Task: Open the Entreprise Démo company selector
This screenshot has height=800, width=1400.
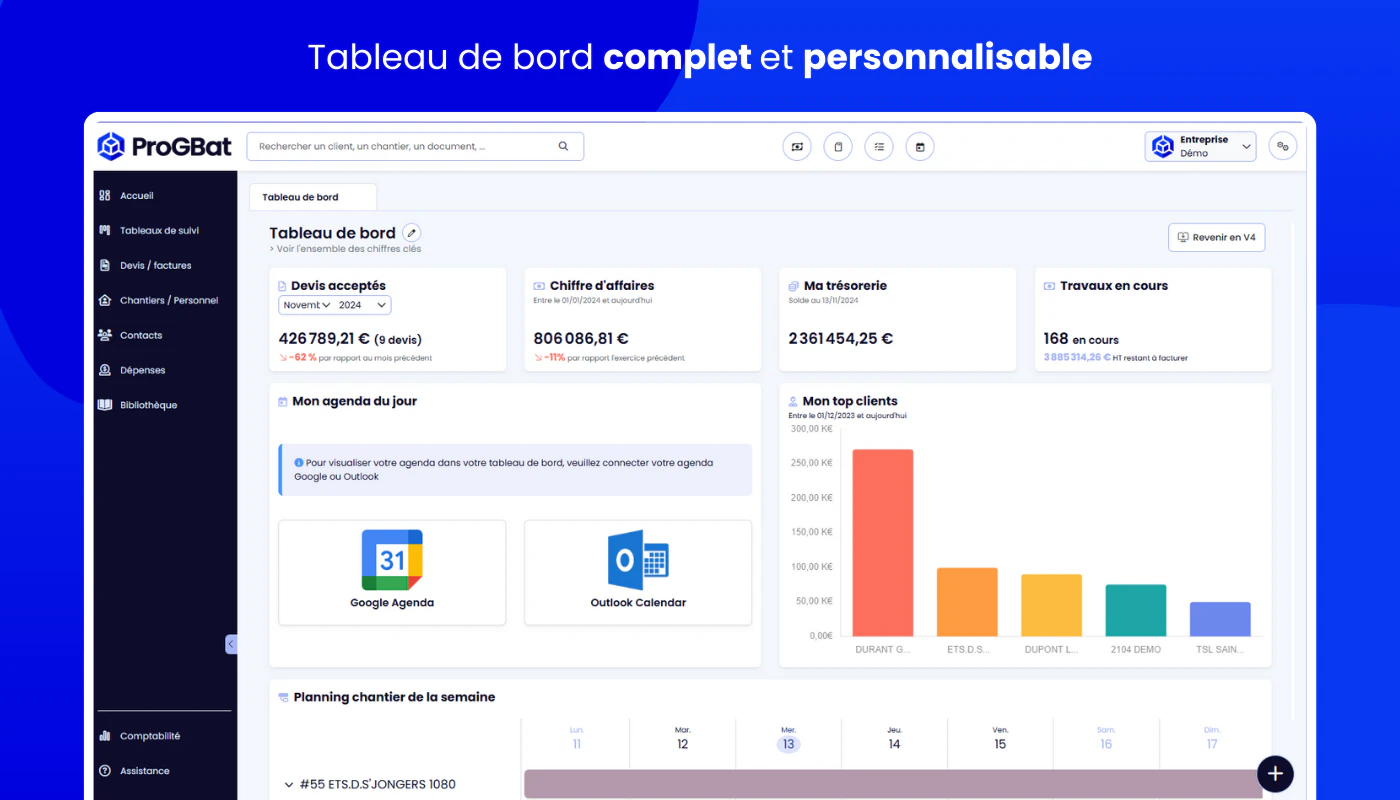Action: coord(1200,146)
